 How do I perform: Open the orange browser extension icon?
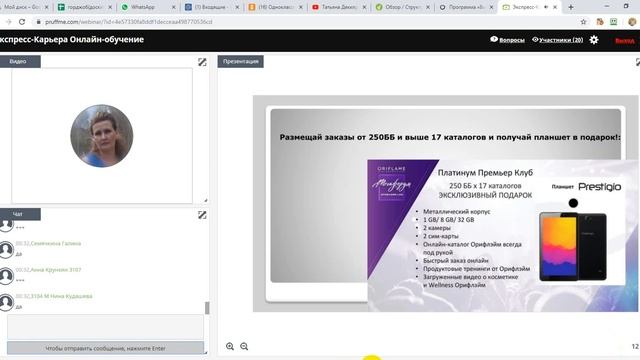(600, 22)
